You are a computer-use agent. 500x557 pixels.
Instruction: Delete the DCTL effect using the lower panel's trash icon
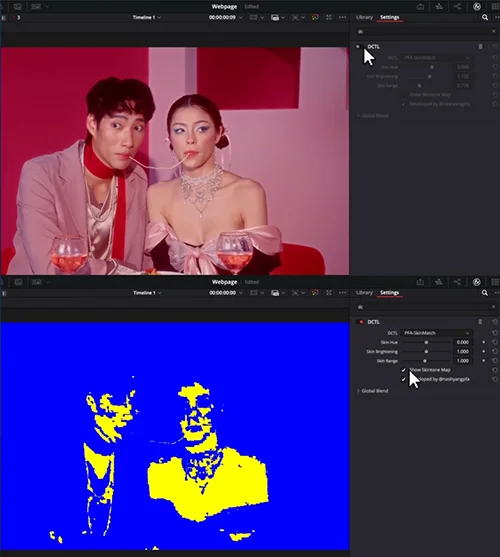coord(480,322)
